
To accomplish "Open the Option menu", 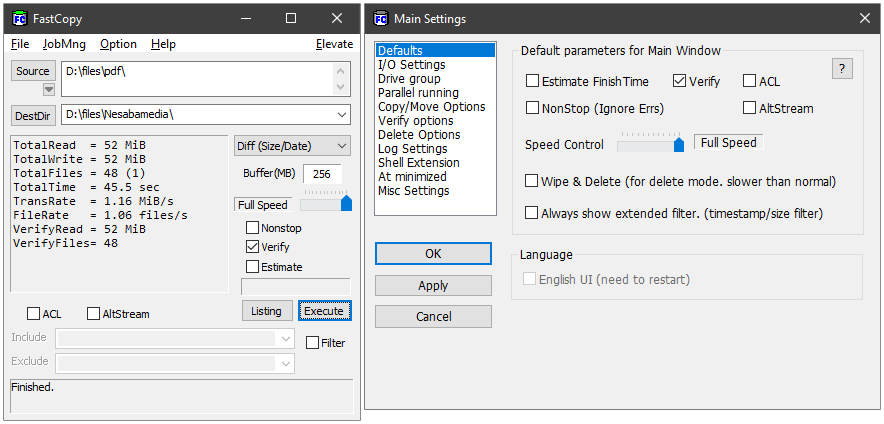I will pos(118,44).
